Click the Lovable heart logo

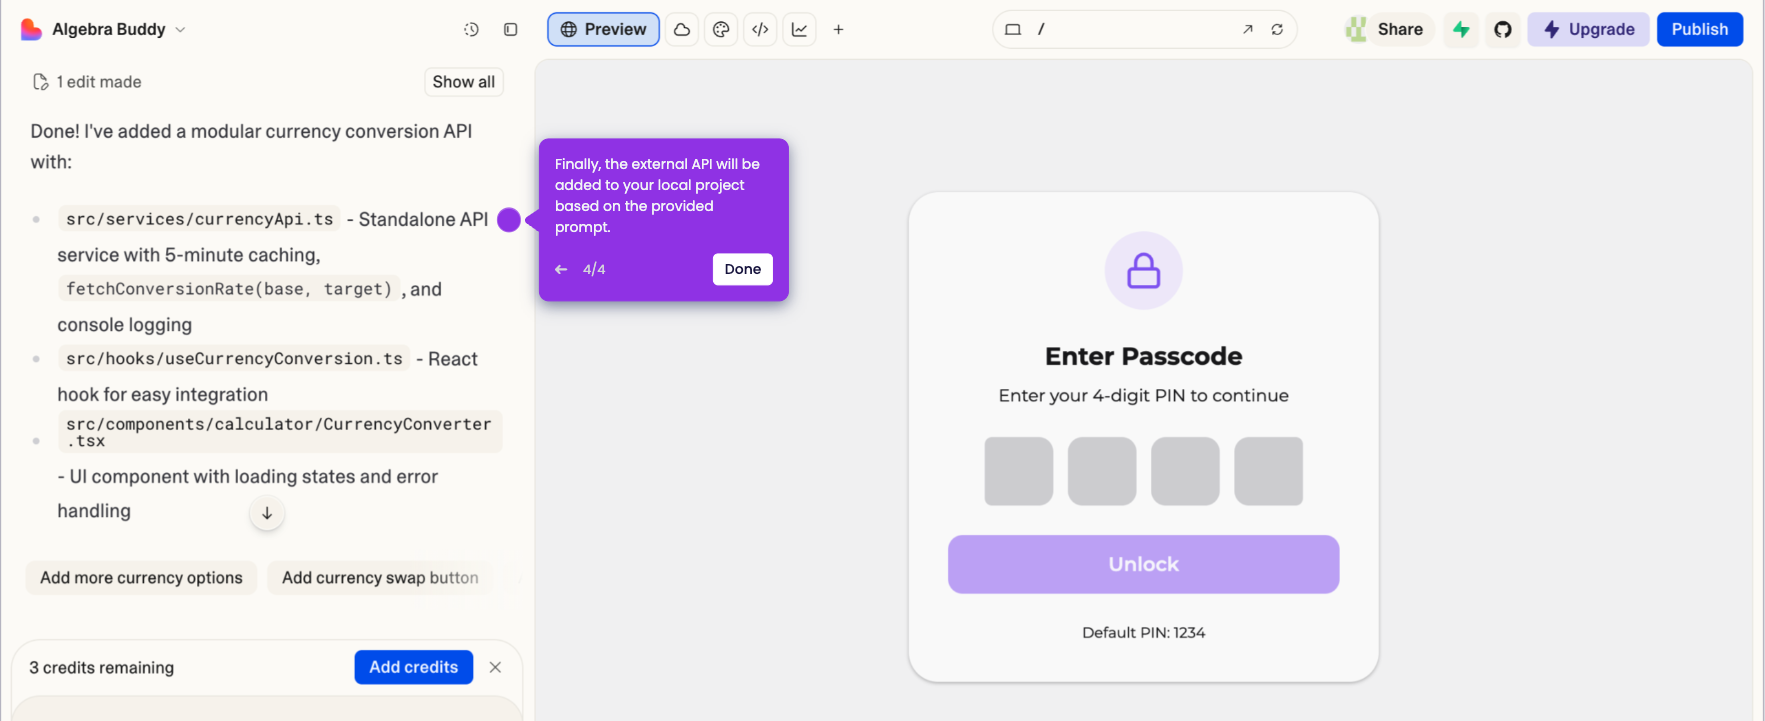pyautogui.click(x=31, y=30)
